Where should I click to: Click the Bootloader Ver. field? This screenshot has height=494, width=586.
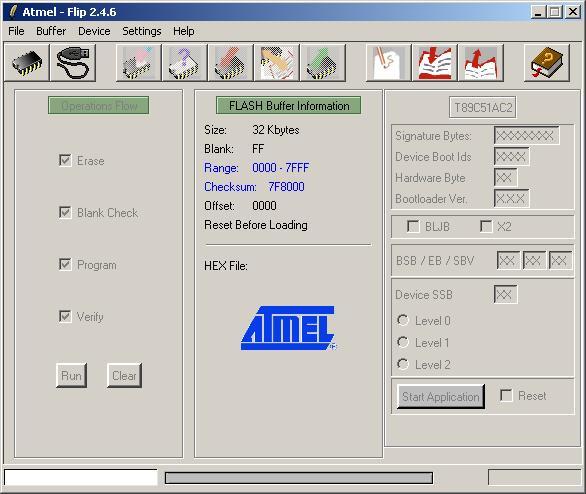[x=512, y=198]
